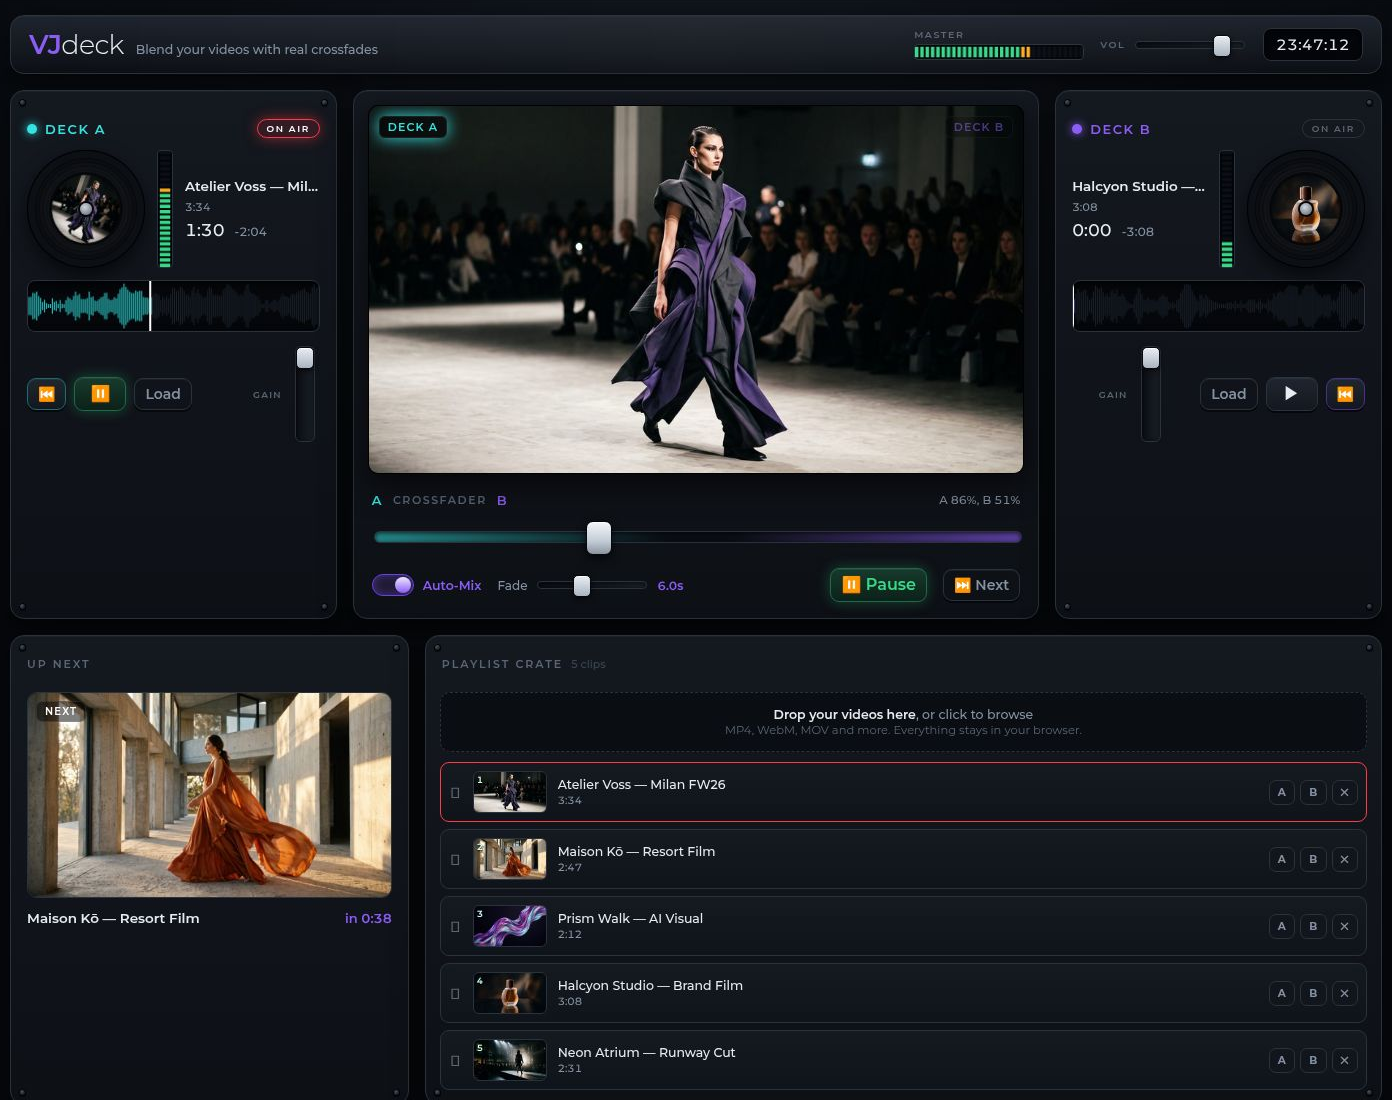Rewind Deck A to the start
Screen dimensions: 1392x1100
(x=46, y=394)
